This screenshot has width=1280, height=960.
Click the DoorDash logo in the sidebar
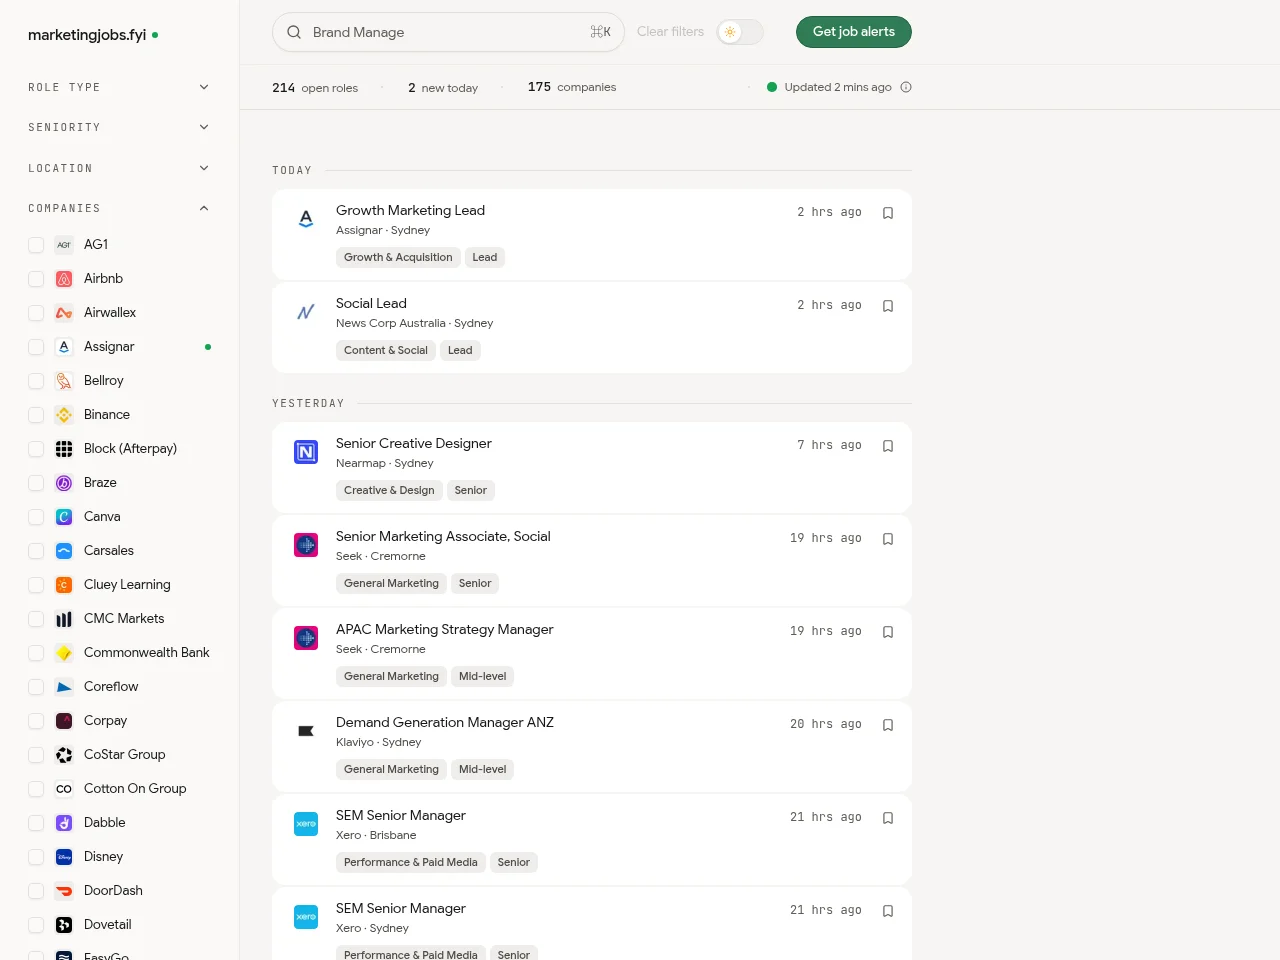coord(64,891)
